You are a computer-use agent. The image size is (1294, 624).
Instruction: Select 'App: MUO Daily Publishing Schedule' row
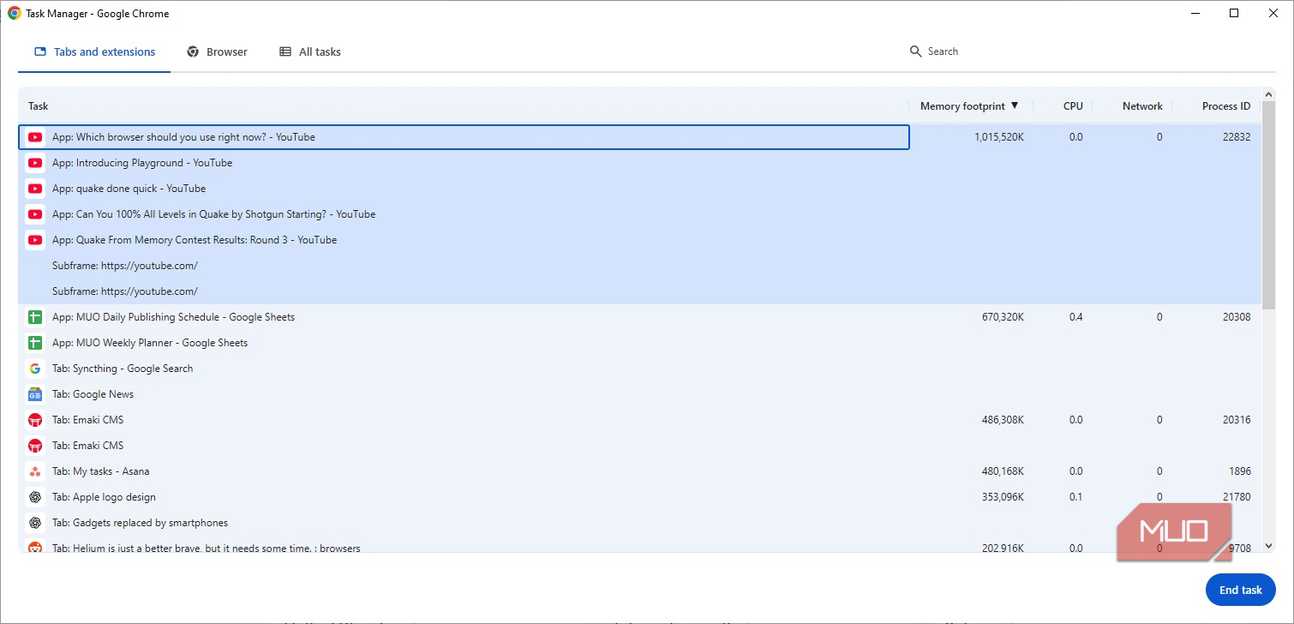(640, 317)
